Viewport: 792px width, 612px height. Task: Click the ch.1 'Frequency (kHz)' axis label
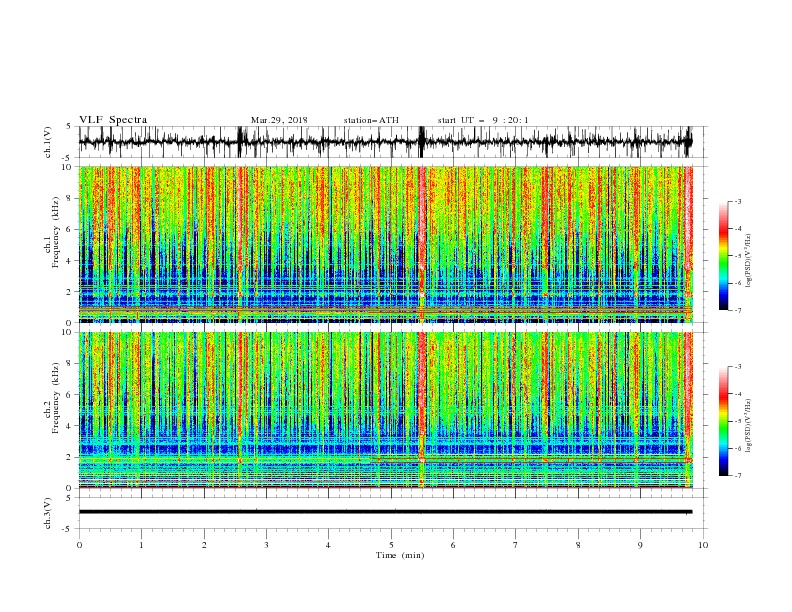pos(55,233)
